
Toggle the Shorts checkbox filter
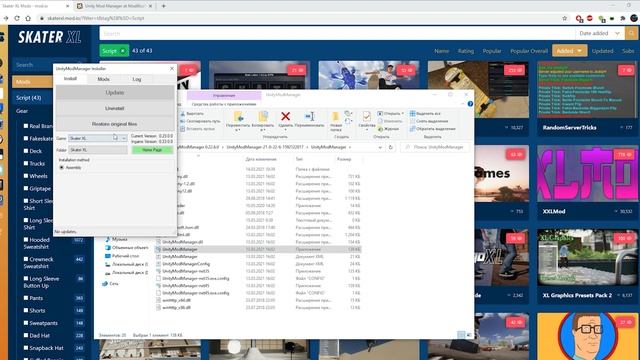(26, 310)
